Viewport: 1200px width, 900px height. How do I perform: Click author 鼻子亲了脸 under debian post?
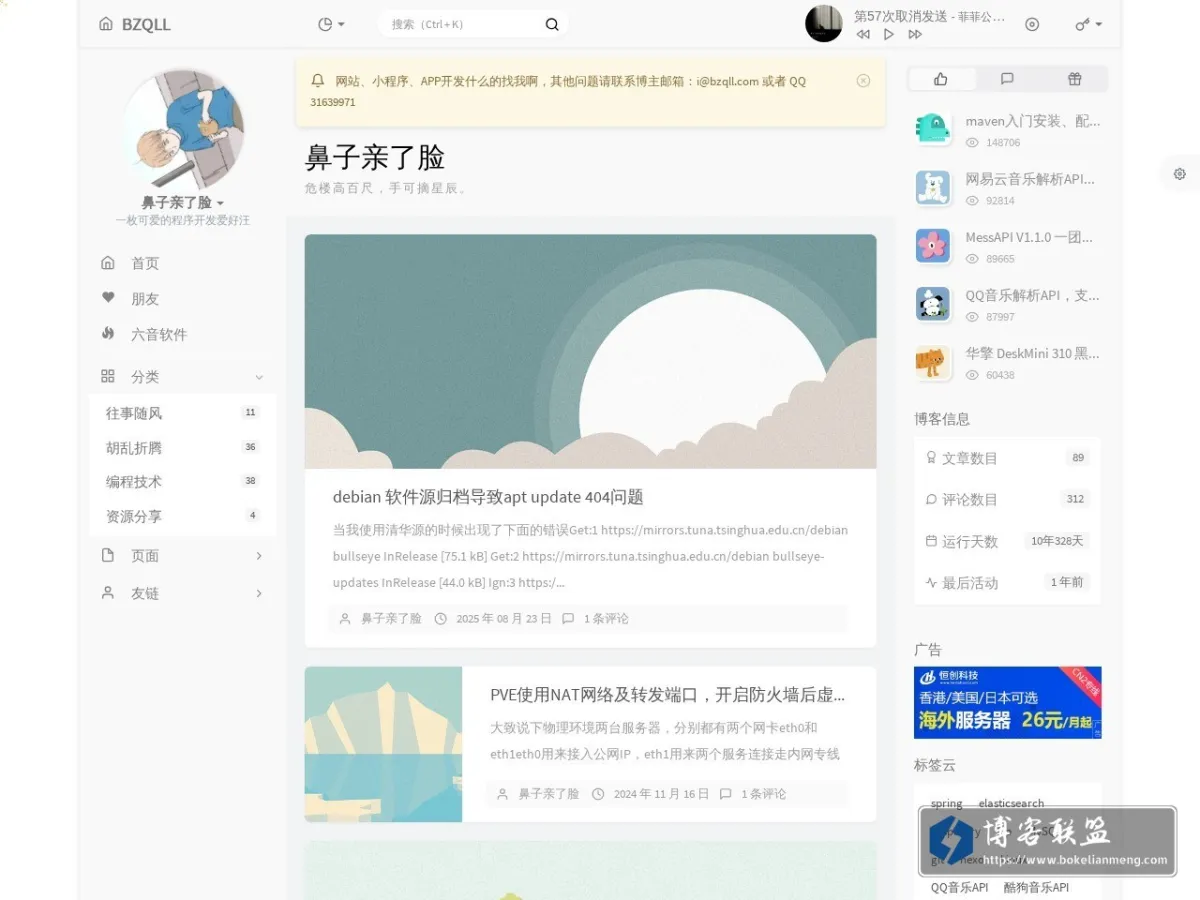coord(391,619)
